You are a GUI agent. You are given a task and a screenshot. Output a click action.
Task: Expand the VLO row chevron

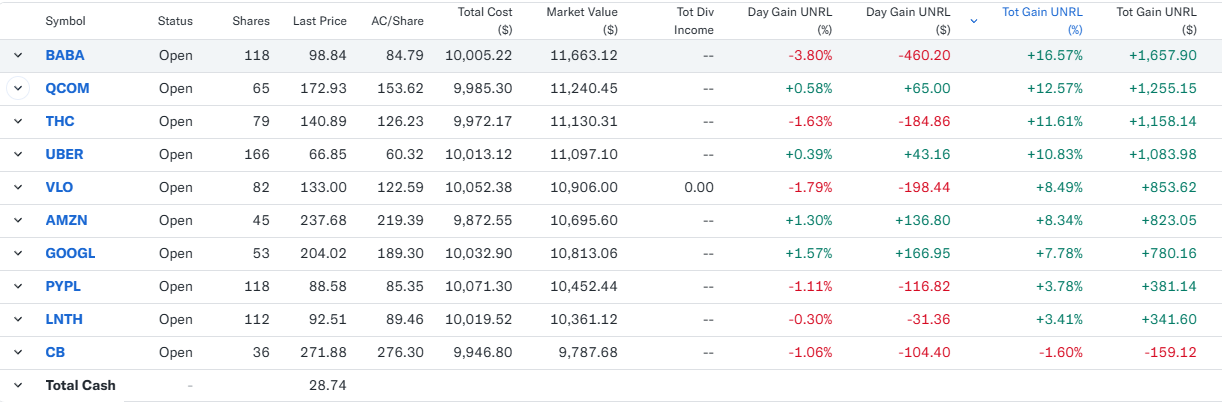pyautogui.click(x=17, y=188)
